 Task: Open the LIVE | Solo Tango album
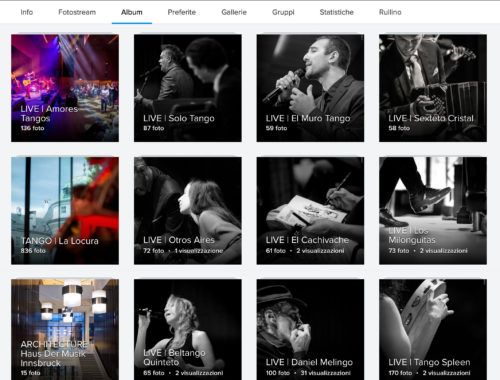pos(188,88)
